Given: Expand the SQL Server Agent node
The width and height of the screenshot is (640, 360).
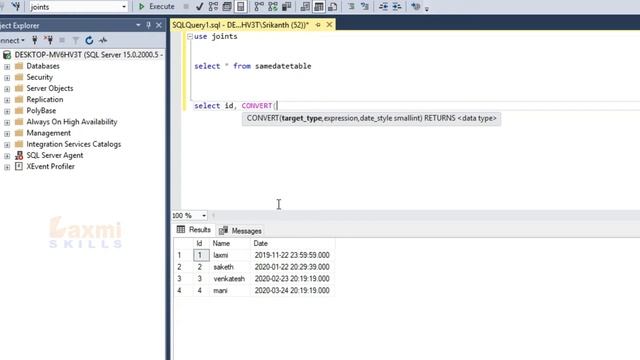Looking at the screenshot, I should tap(7, 156).
